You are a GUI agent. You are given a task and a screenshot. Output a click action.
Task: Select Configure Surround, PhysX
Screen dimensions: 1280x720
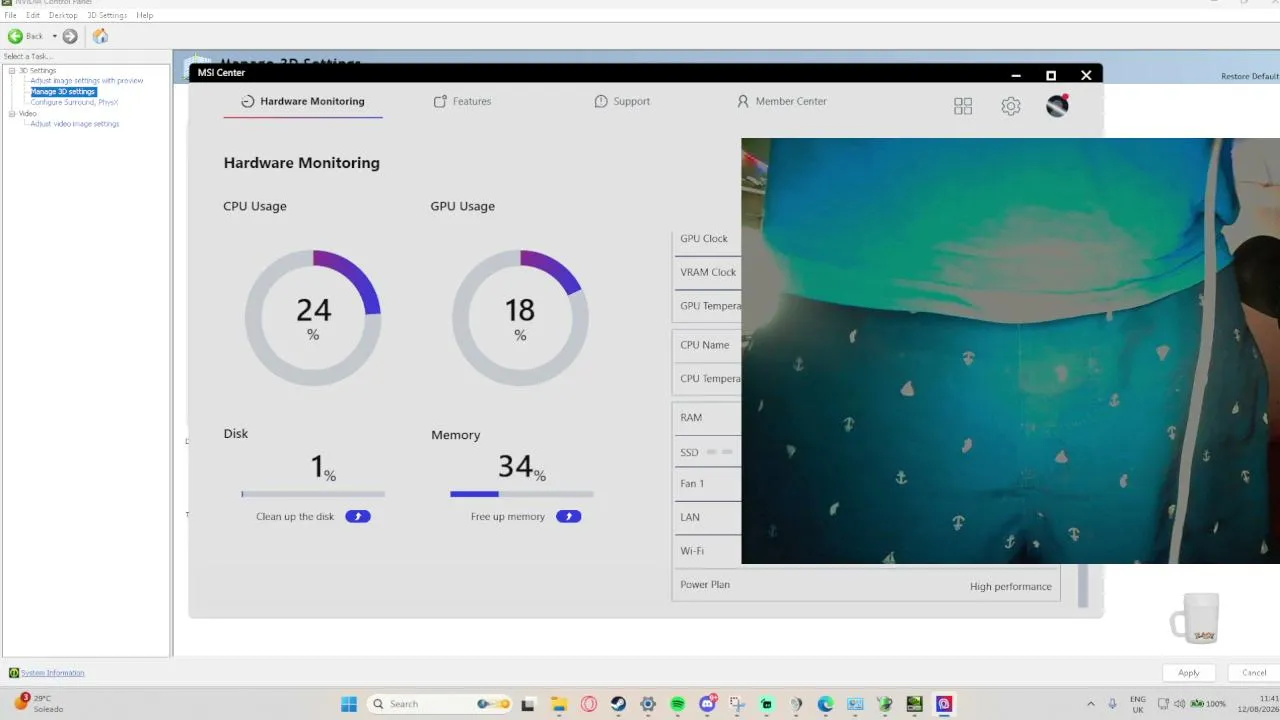click(x=74, y=102)
